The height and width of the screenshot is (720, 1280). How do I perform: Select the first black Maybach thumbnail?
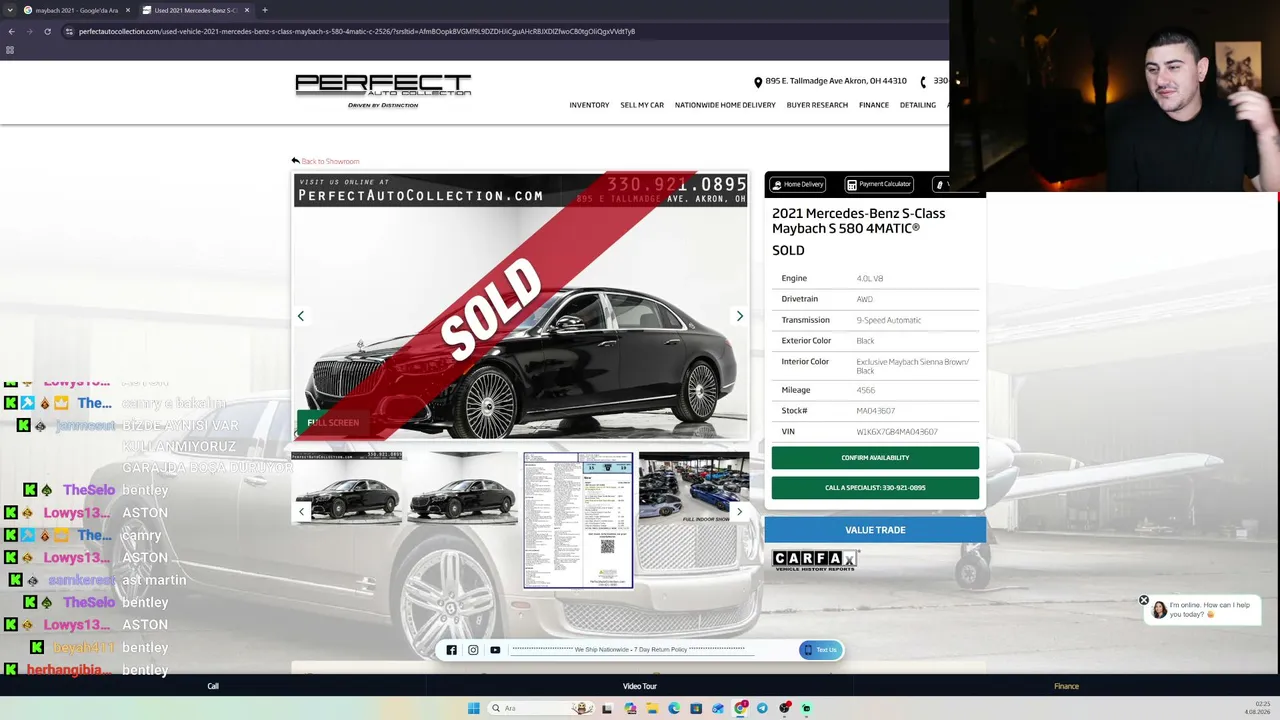point(347,487)
